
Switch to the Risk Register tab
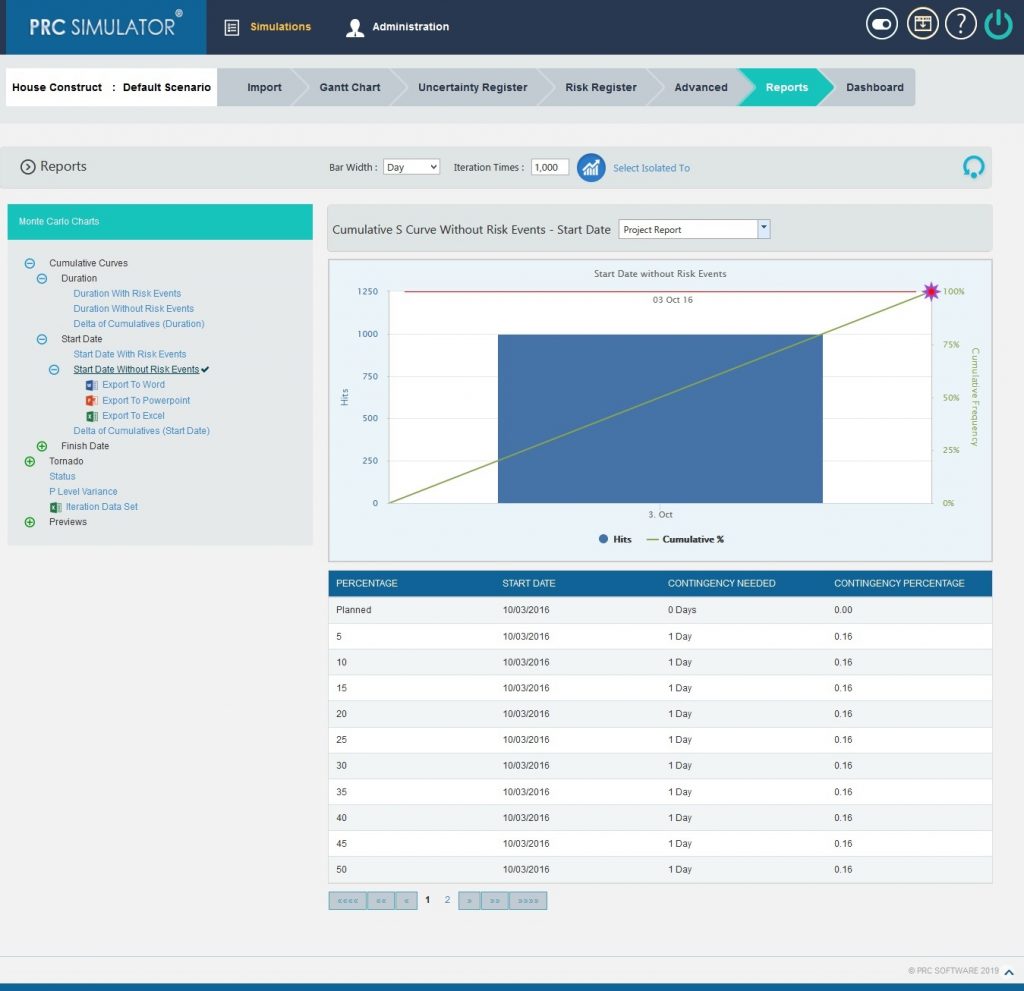(x=600, y=87)
